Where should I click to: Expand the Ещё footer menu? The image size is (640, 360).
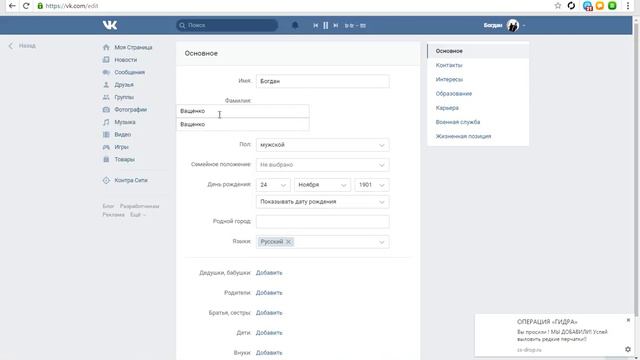click(x=138, y=215)
